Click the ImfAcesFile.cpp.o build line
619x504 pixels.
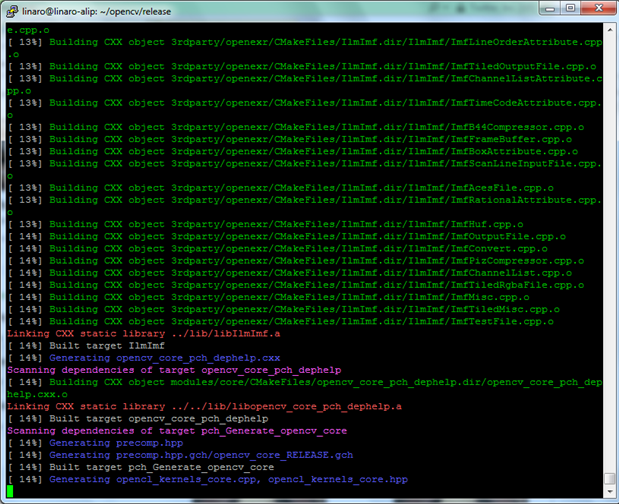pos(280,188)
